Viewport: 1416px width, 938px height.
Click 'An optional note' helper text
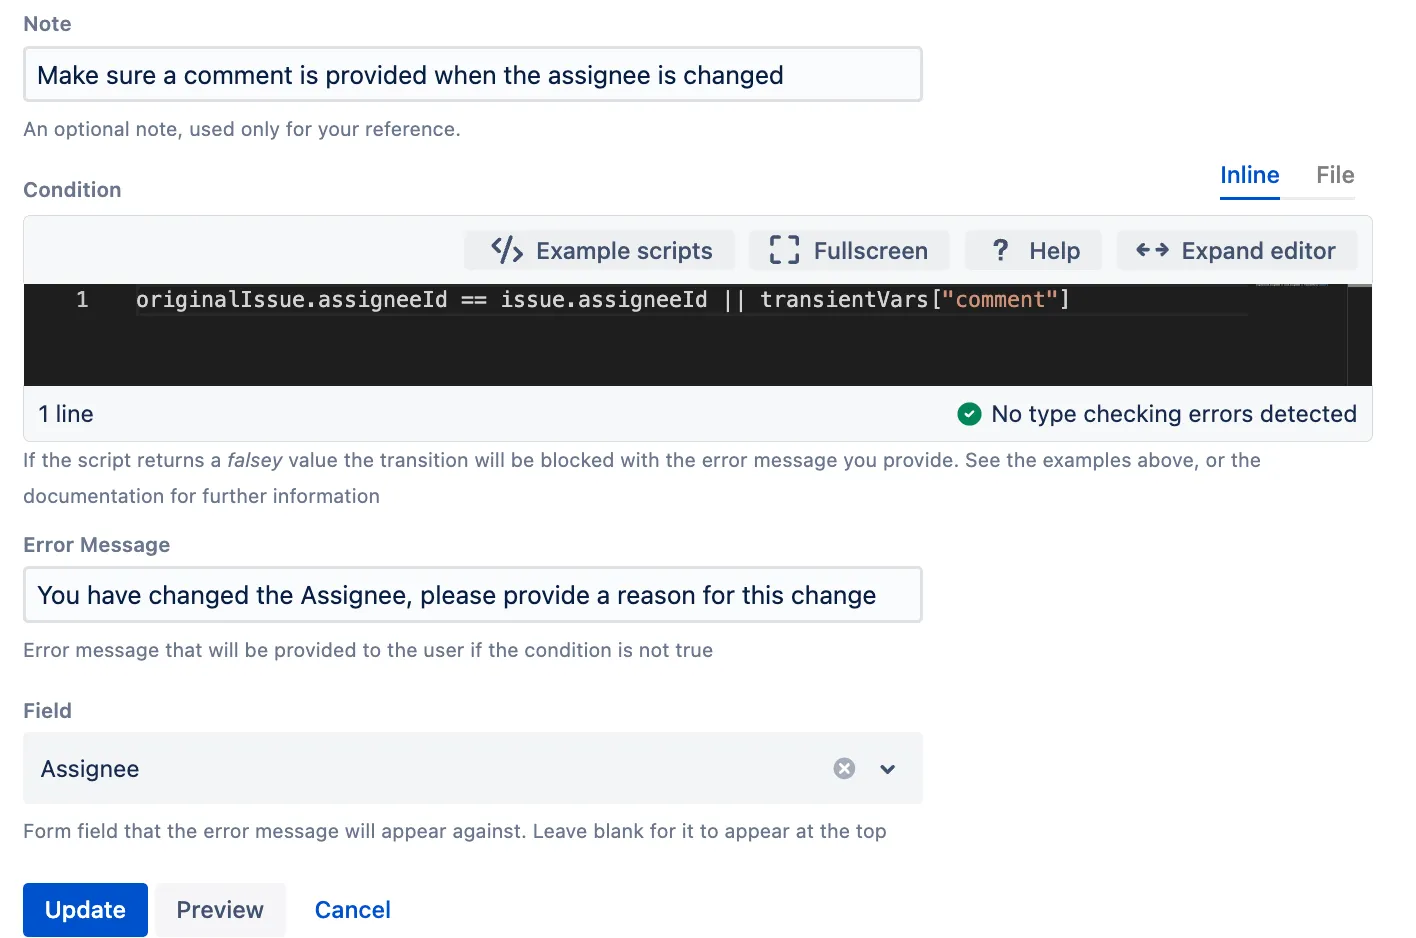tap(242, 129)
